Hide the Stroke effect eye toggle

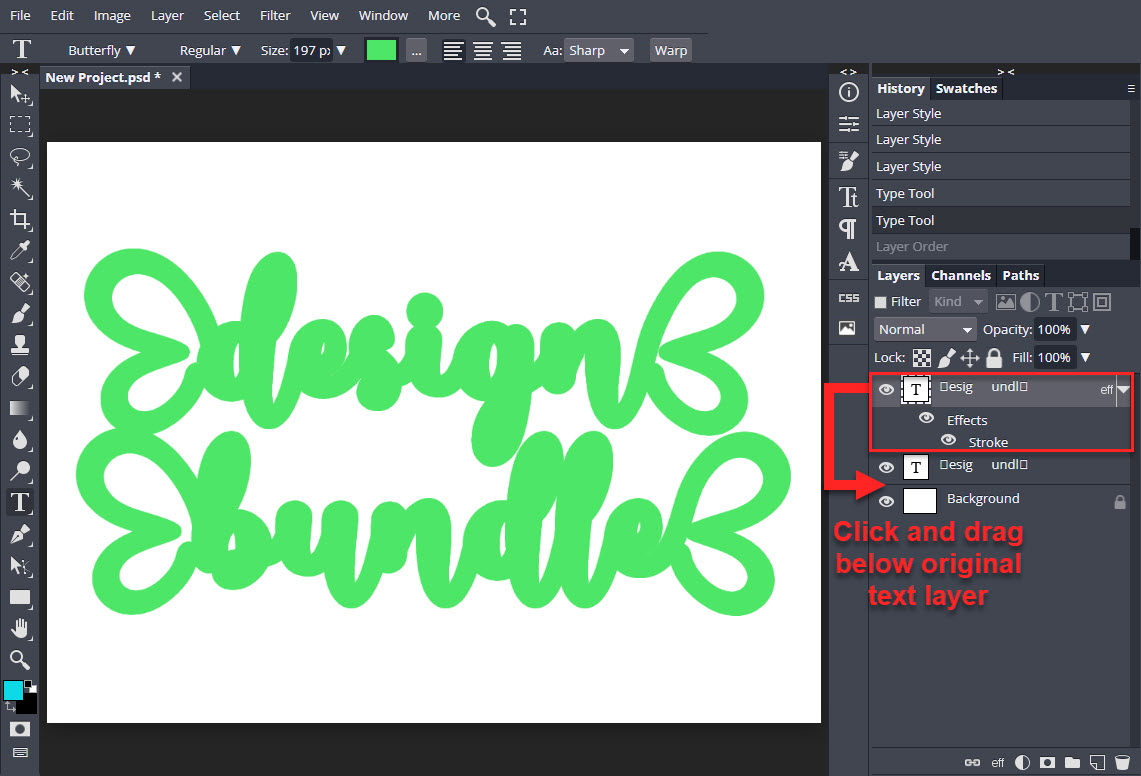[947, 440]
